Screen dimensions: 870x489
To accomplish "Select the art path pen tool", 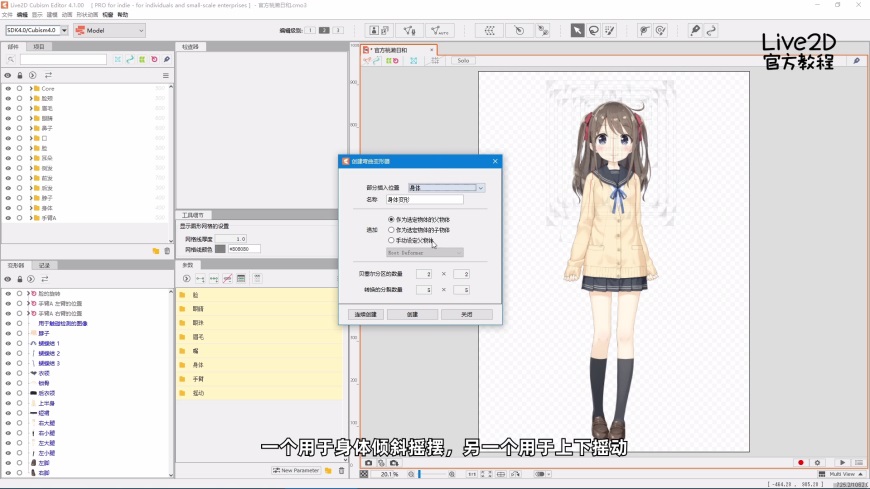I will 695,31.
